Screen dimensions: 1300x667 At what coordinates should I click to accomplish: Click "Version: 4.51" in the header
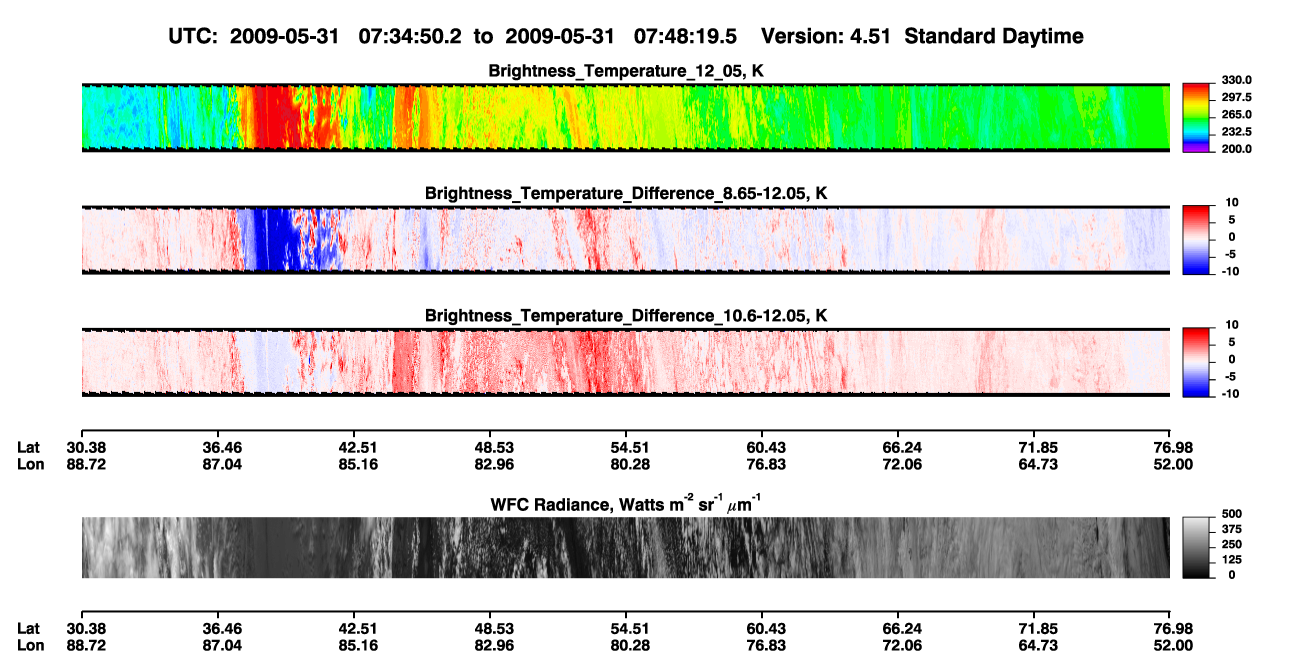(827, 36)
